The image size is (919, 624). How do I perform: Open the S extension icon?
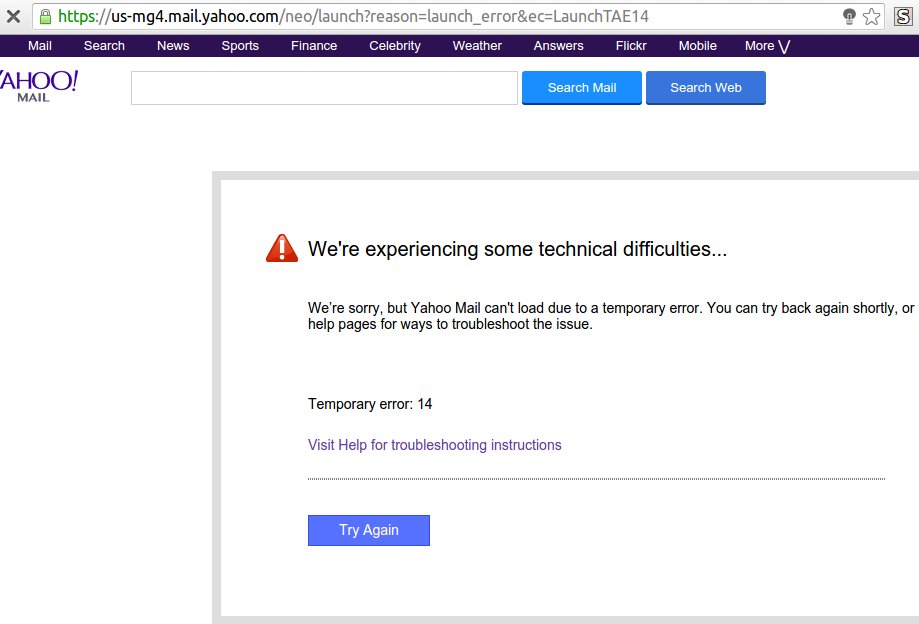pos(903,16)
